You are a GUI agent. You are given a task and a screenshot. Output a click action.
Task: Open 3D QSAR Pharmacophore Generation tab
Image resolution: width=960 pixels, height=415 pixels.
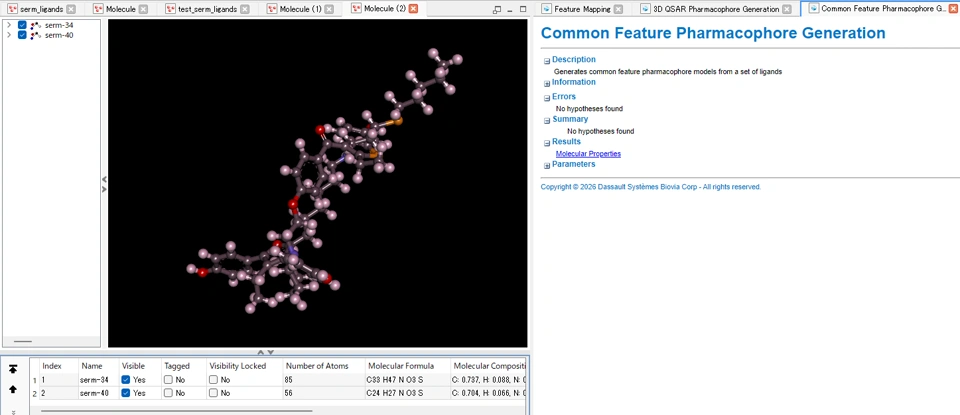coord(716,9)
